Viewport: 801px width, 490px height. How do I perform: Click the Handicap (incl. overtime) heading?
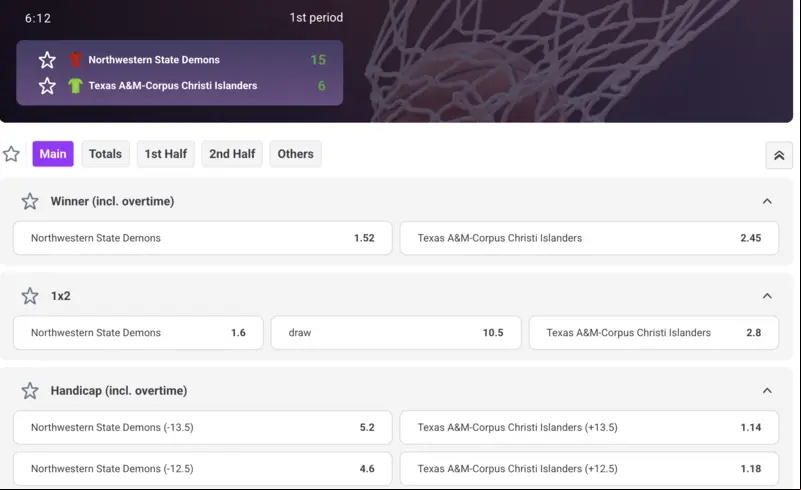(x=119, y=391)
